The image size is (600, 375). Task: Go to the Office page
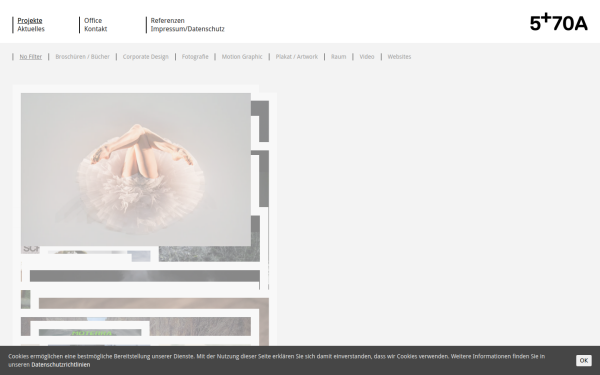tap(93, 20)
